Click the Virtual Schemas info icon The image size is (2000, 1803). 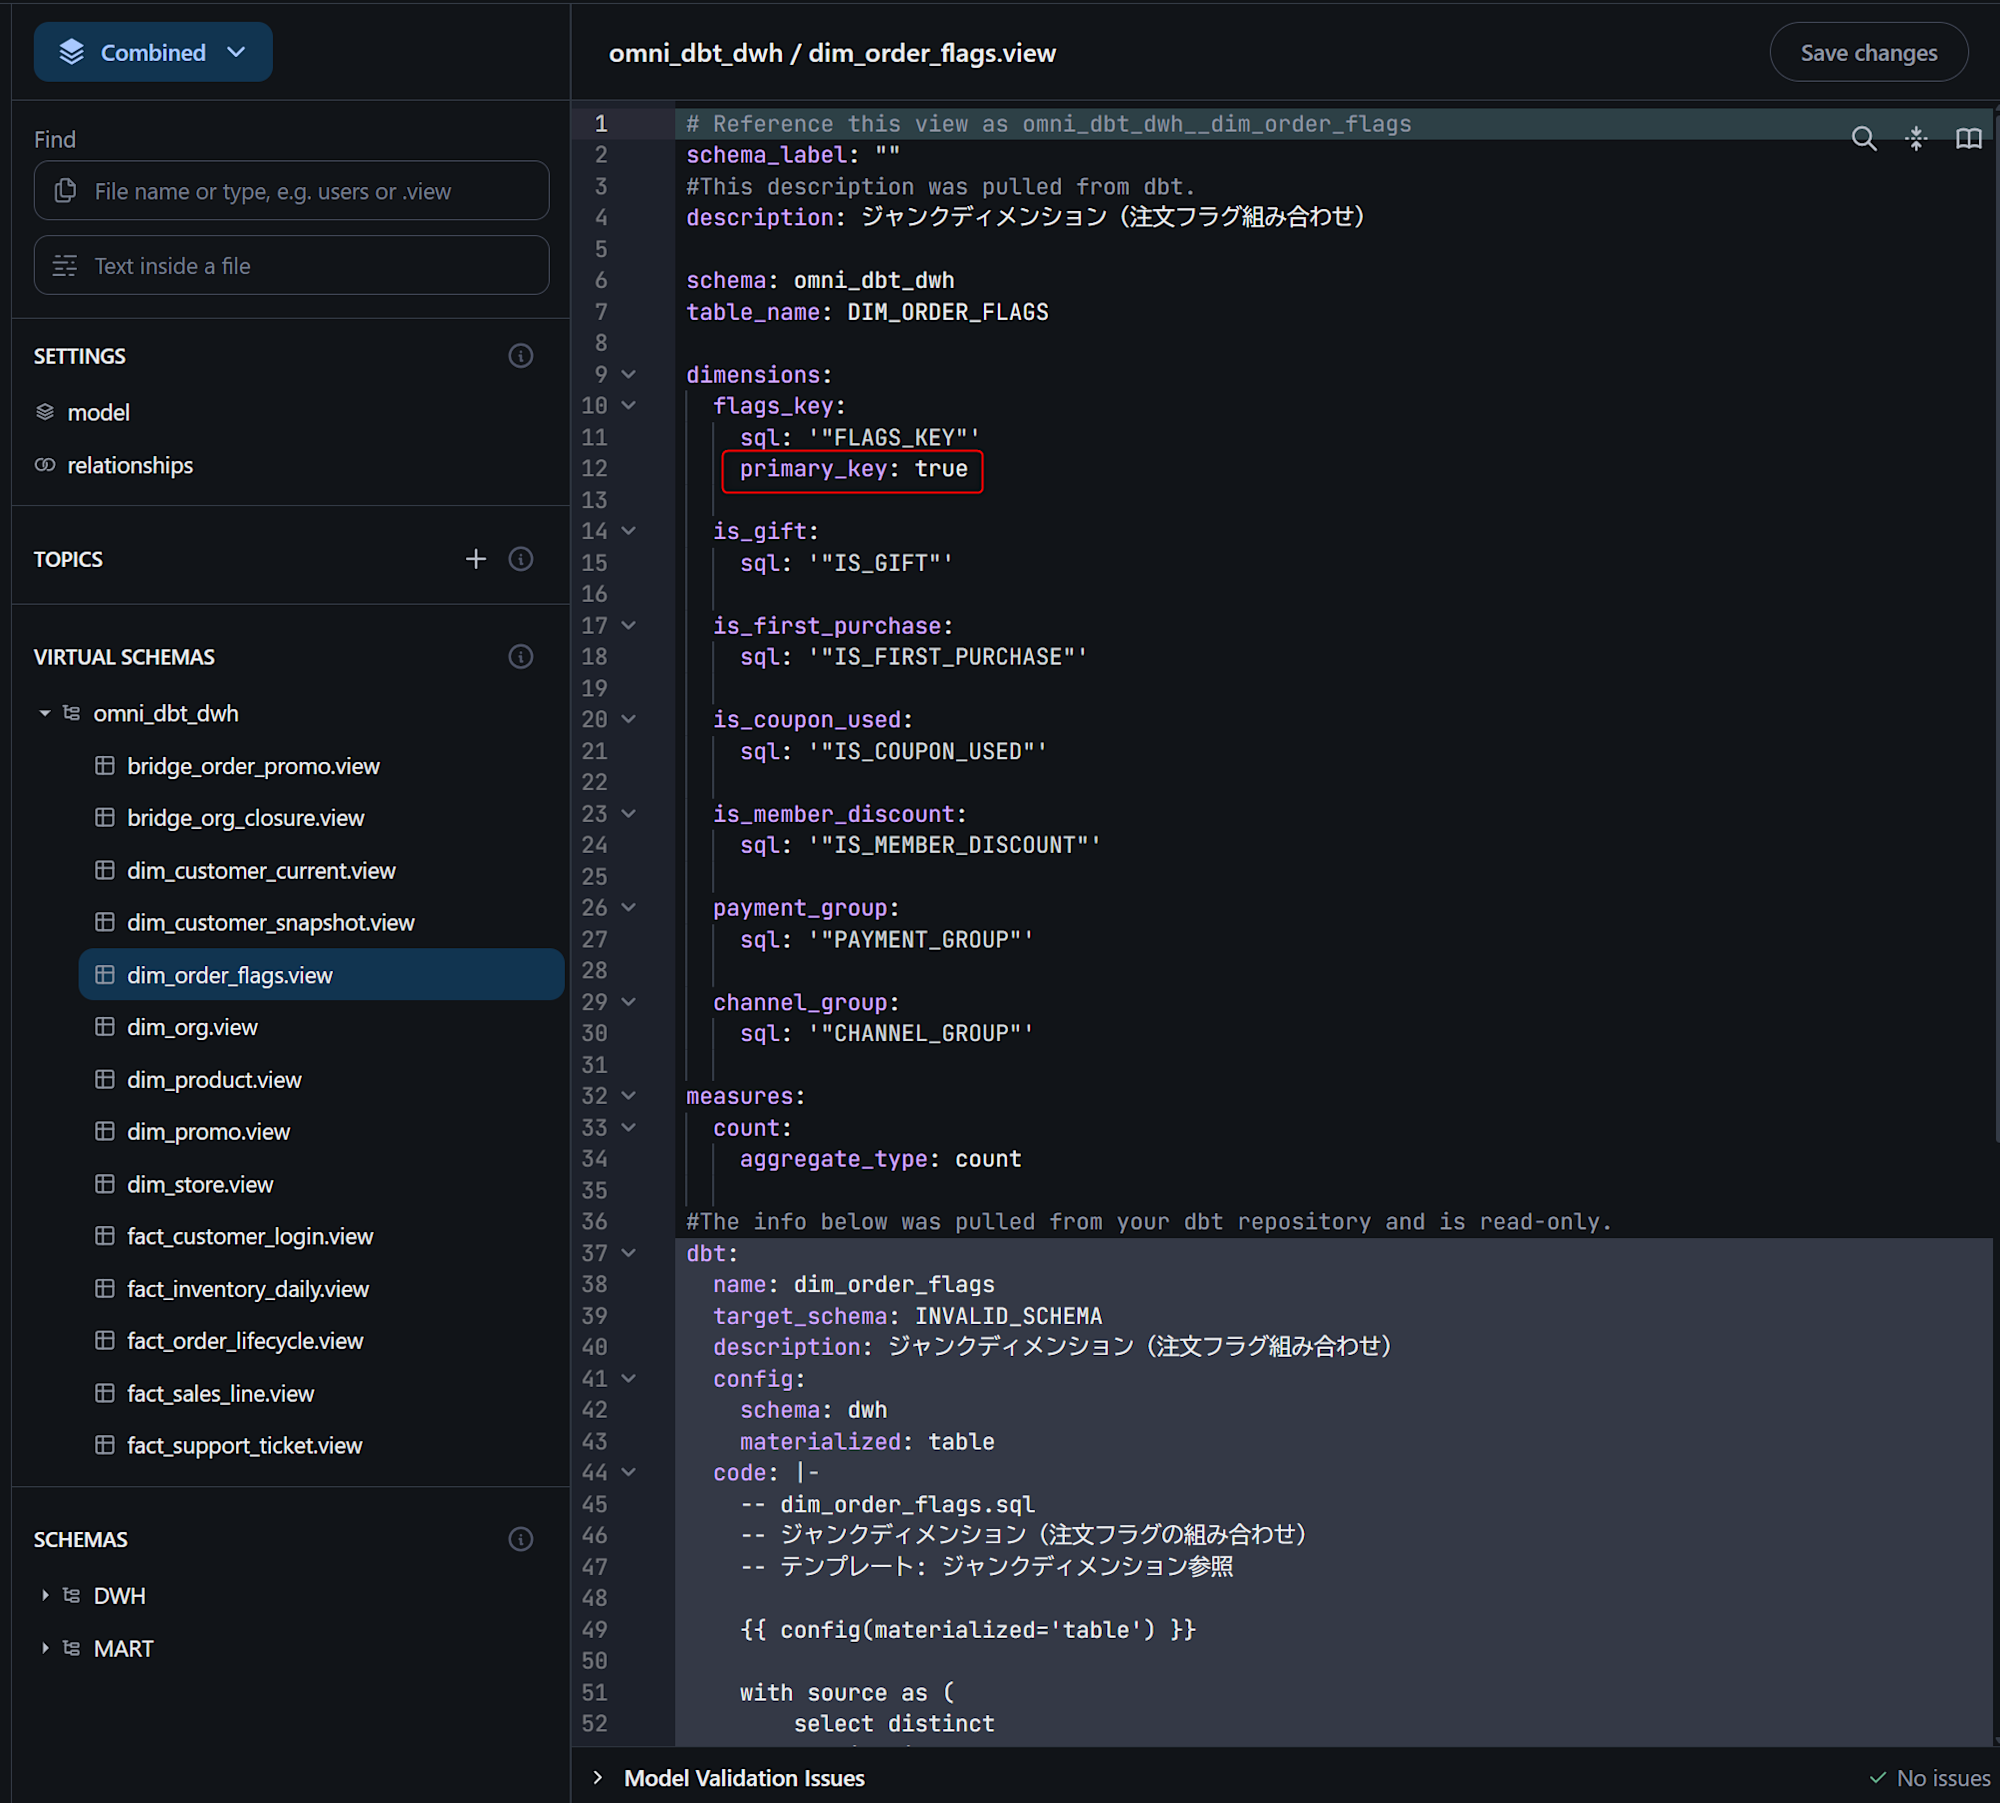pyautogui.click(x=520, y=657)
